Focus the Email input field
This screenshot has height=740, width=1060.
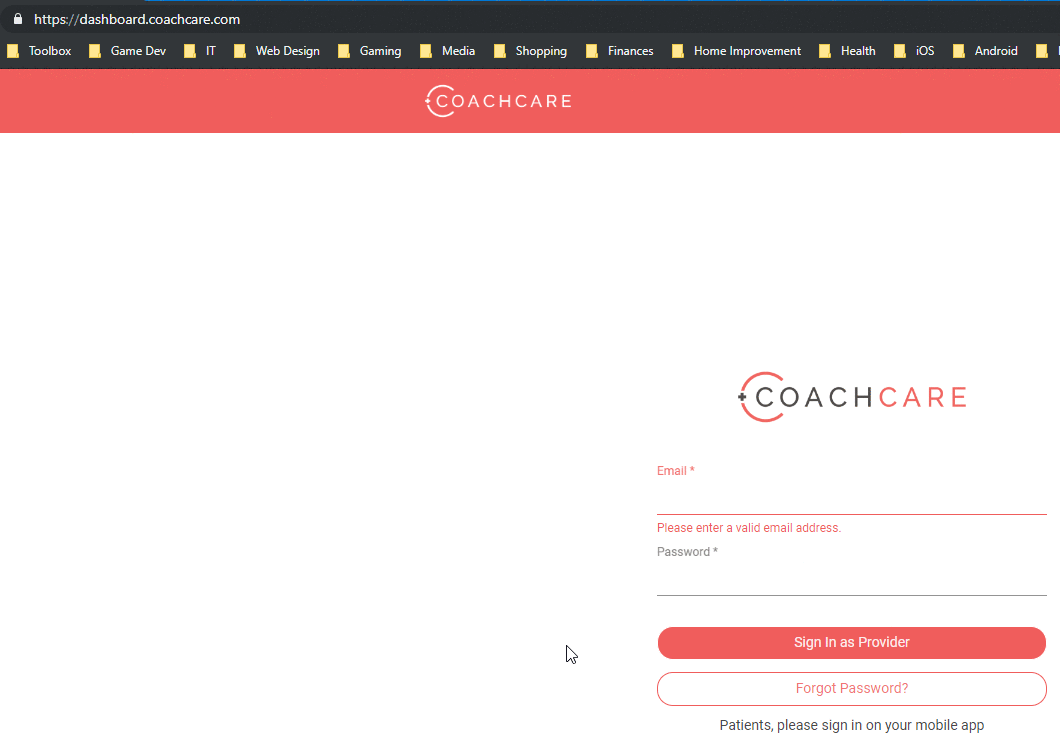852,498
